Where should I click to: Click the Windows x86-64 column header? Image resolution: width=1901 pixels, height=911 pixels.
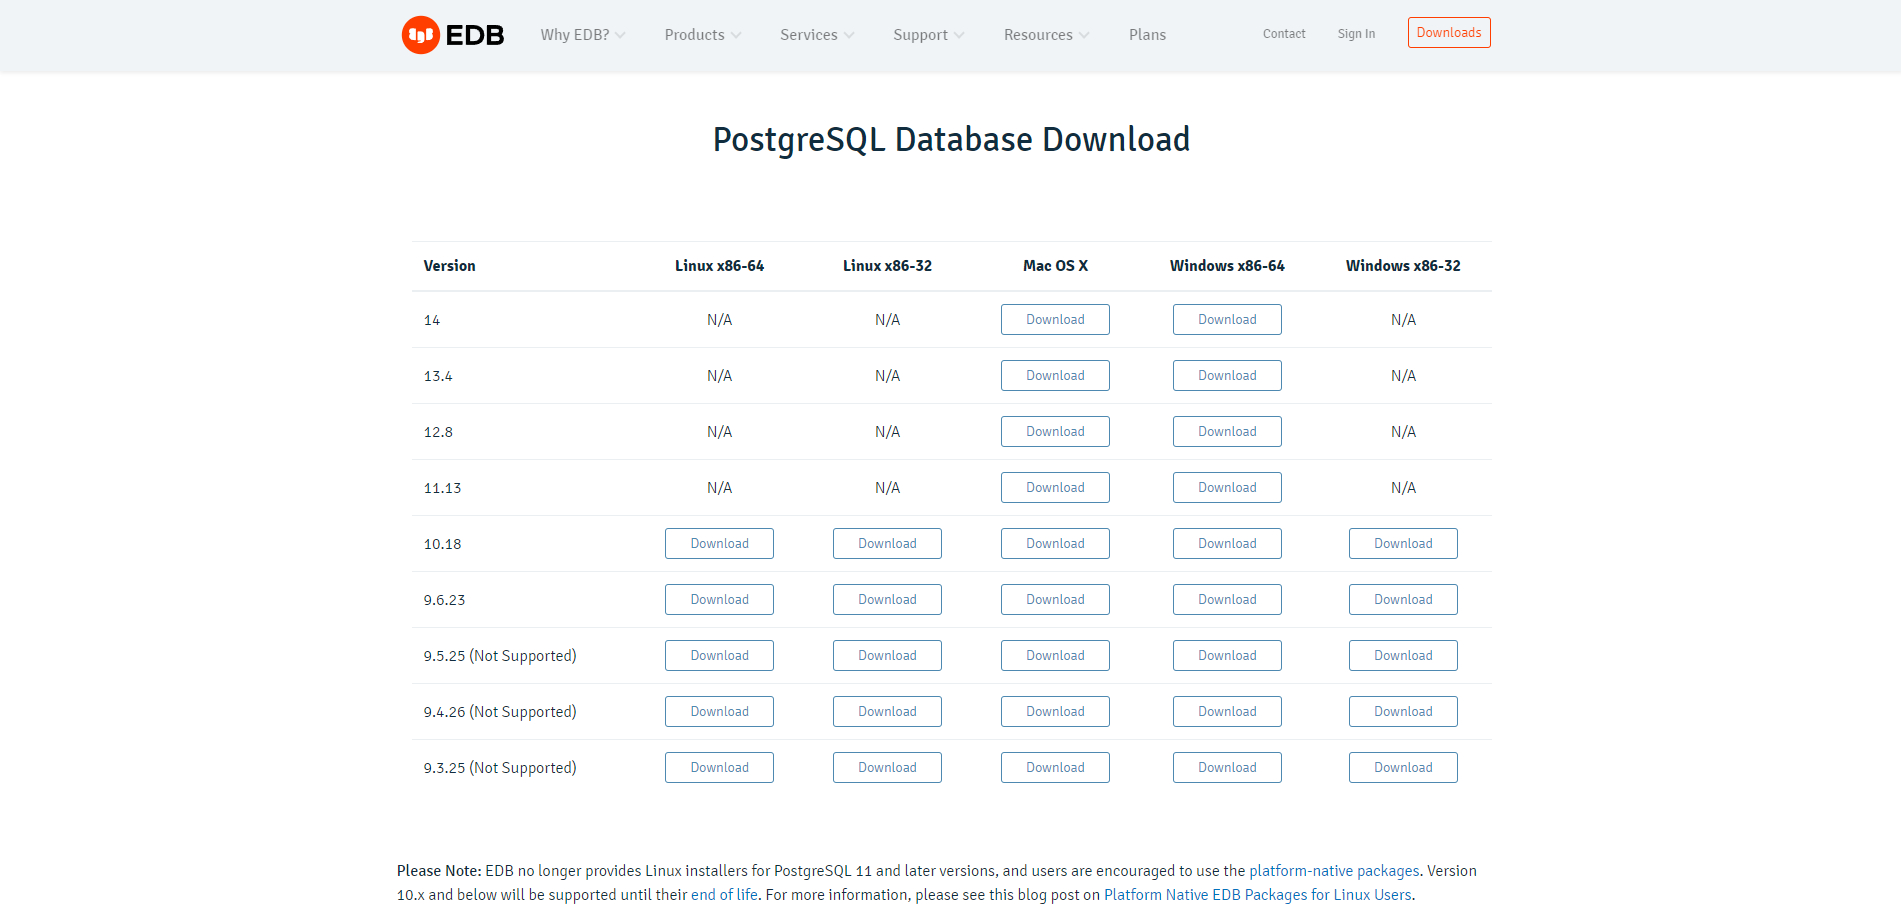(x=1227, y=266)
